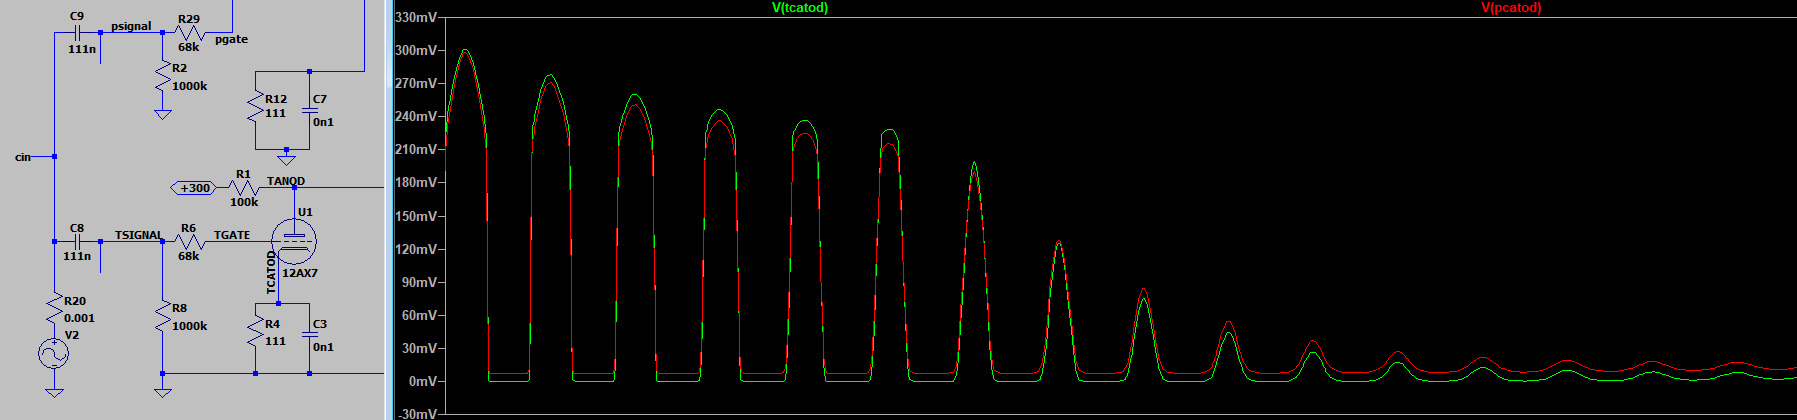Click capacitor C9 111n symbol

77,32
